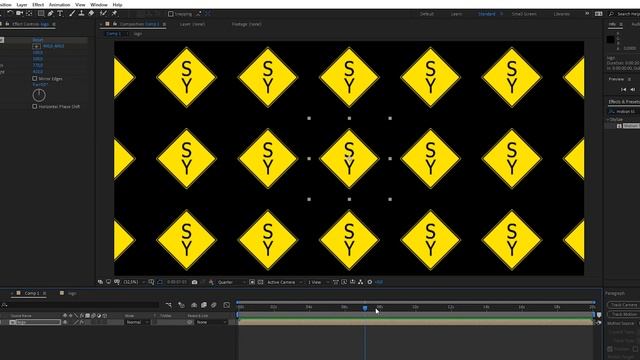Click the current time indicator playhead
640x360 pixels.
tap(365, 308)
